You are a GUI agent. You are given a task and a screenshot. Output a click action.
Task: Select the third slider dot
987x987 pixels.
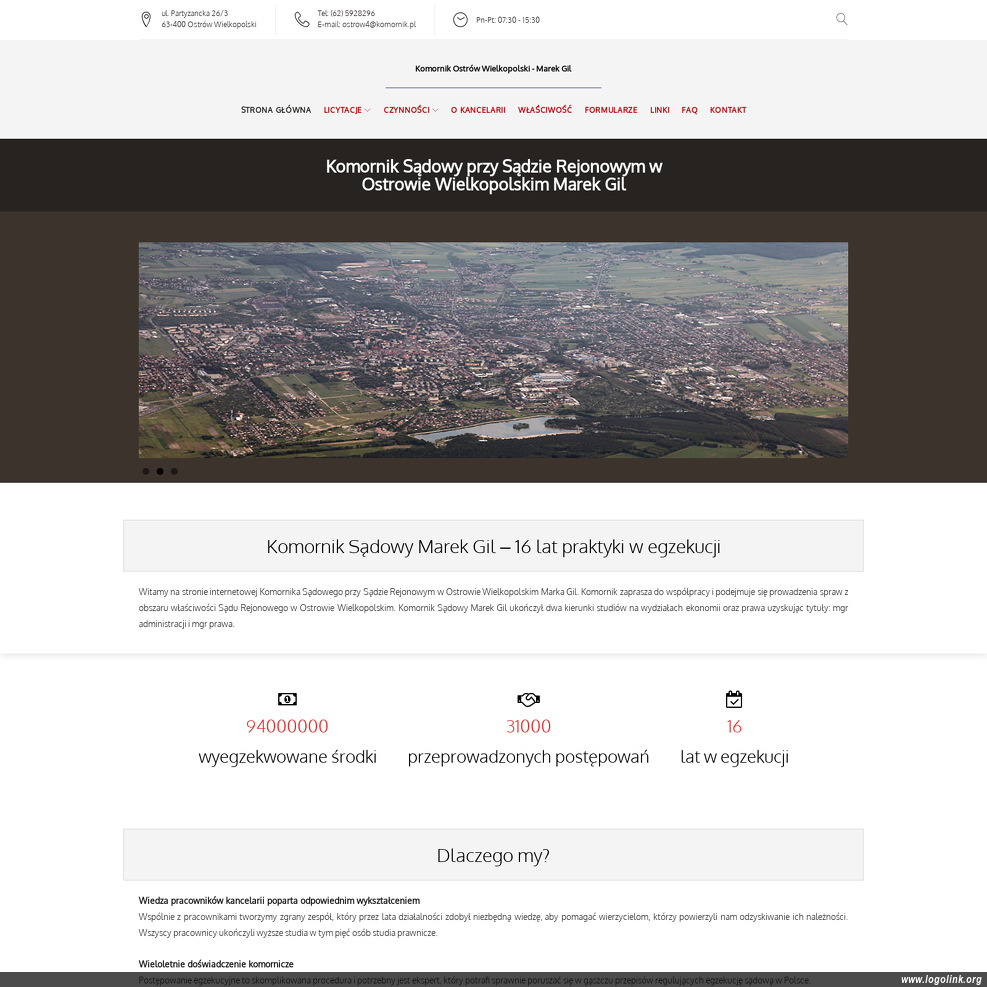(174, 471)
